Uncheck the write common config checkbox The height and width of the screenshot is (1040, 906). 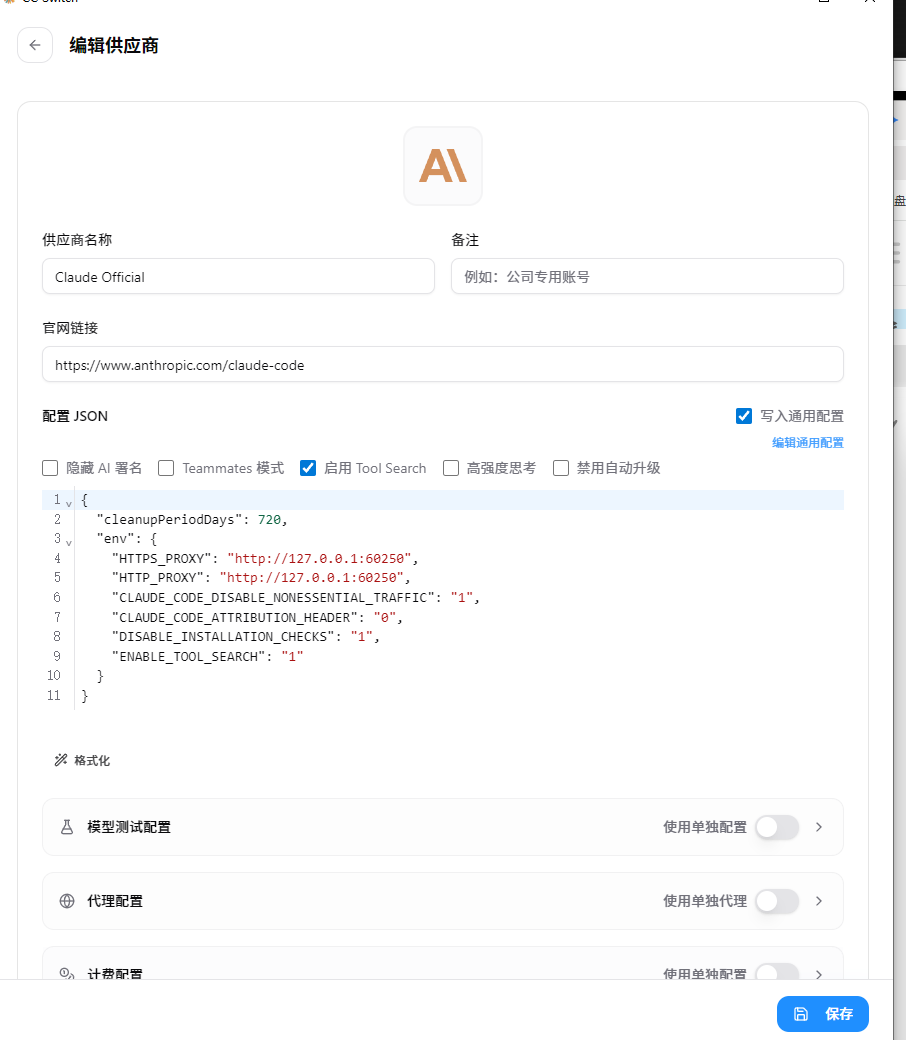tap(744, 416)
